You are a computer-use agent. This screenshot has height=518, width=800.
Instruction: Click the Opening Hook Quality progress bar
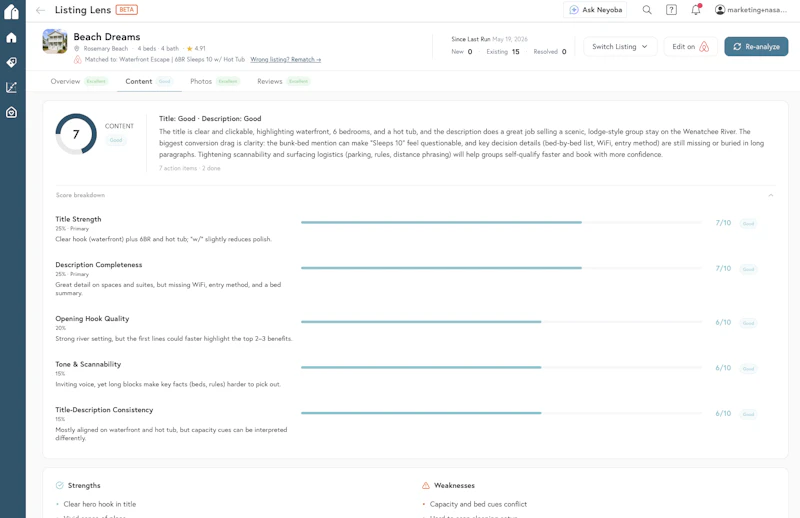coord(501,322)
